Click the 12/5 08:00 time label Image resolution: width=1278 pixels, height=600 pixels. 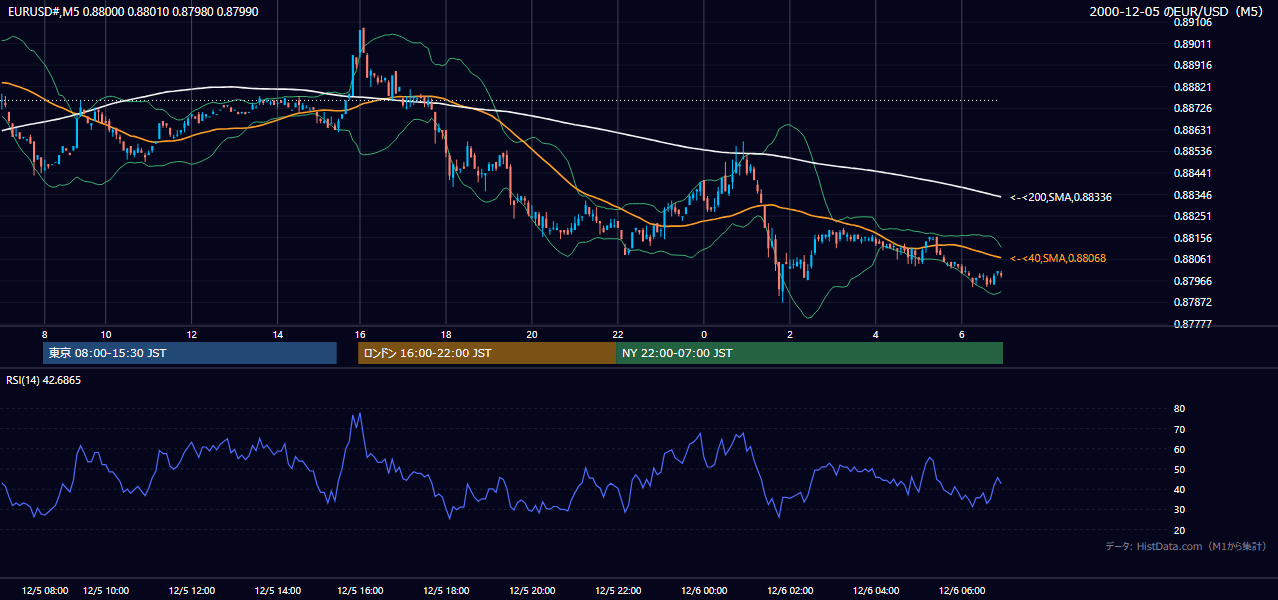[45, 591]
